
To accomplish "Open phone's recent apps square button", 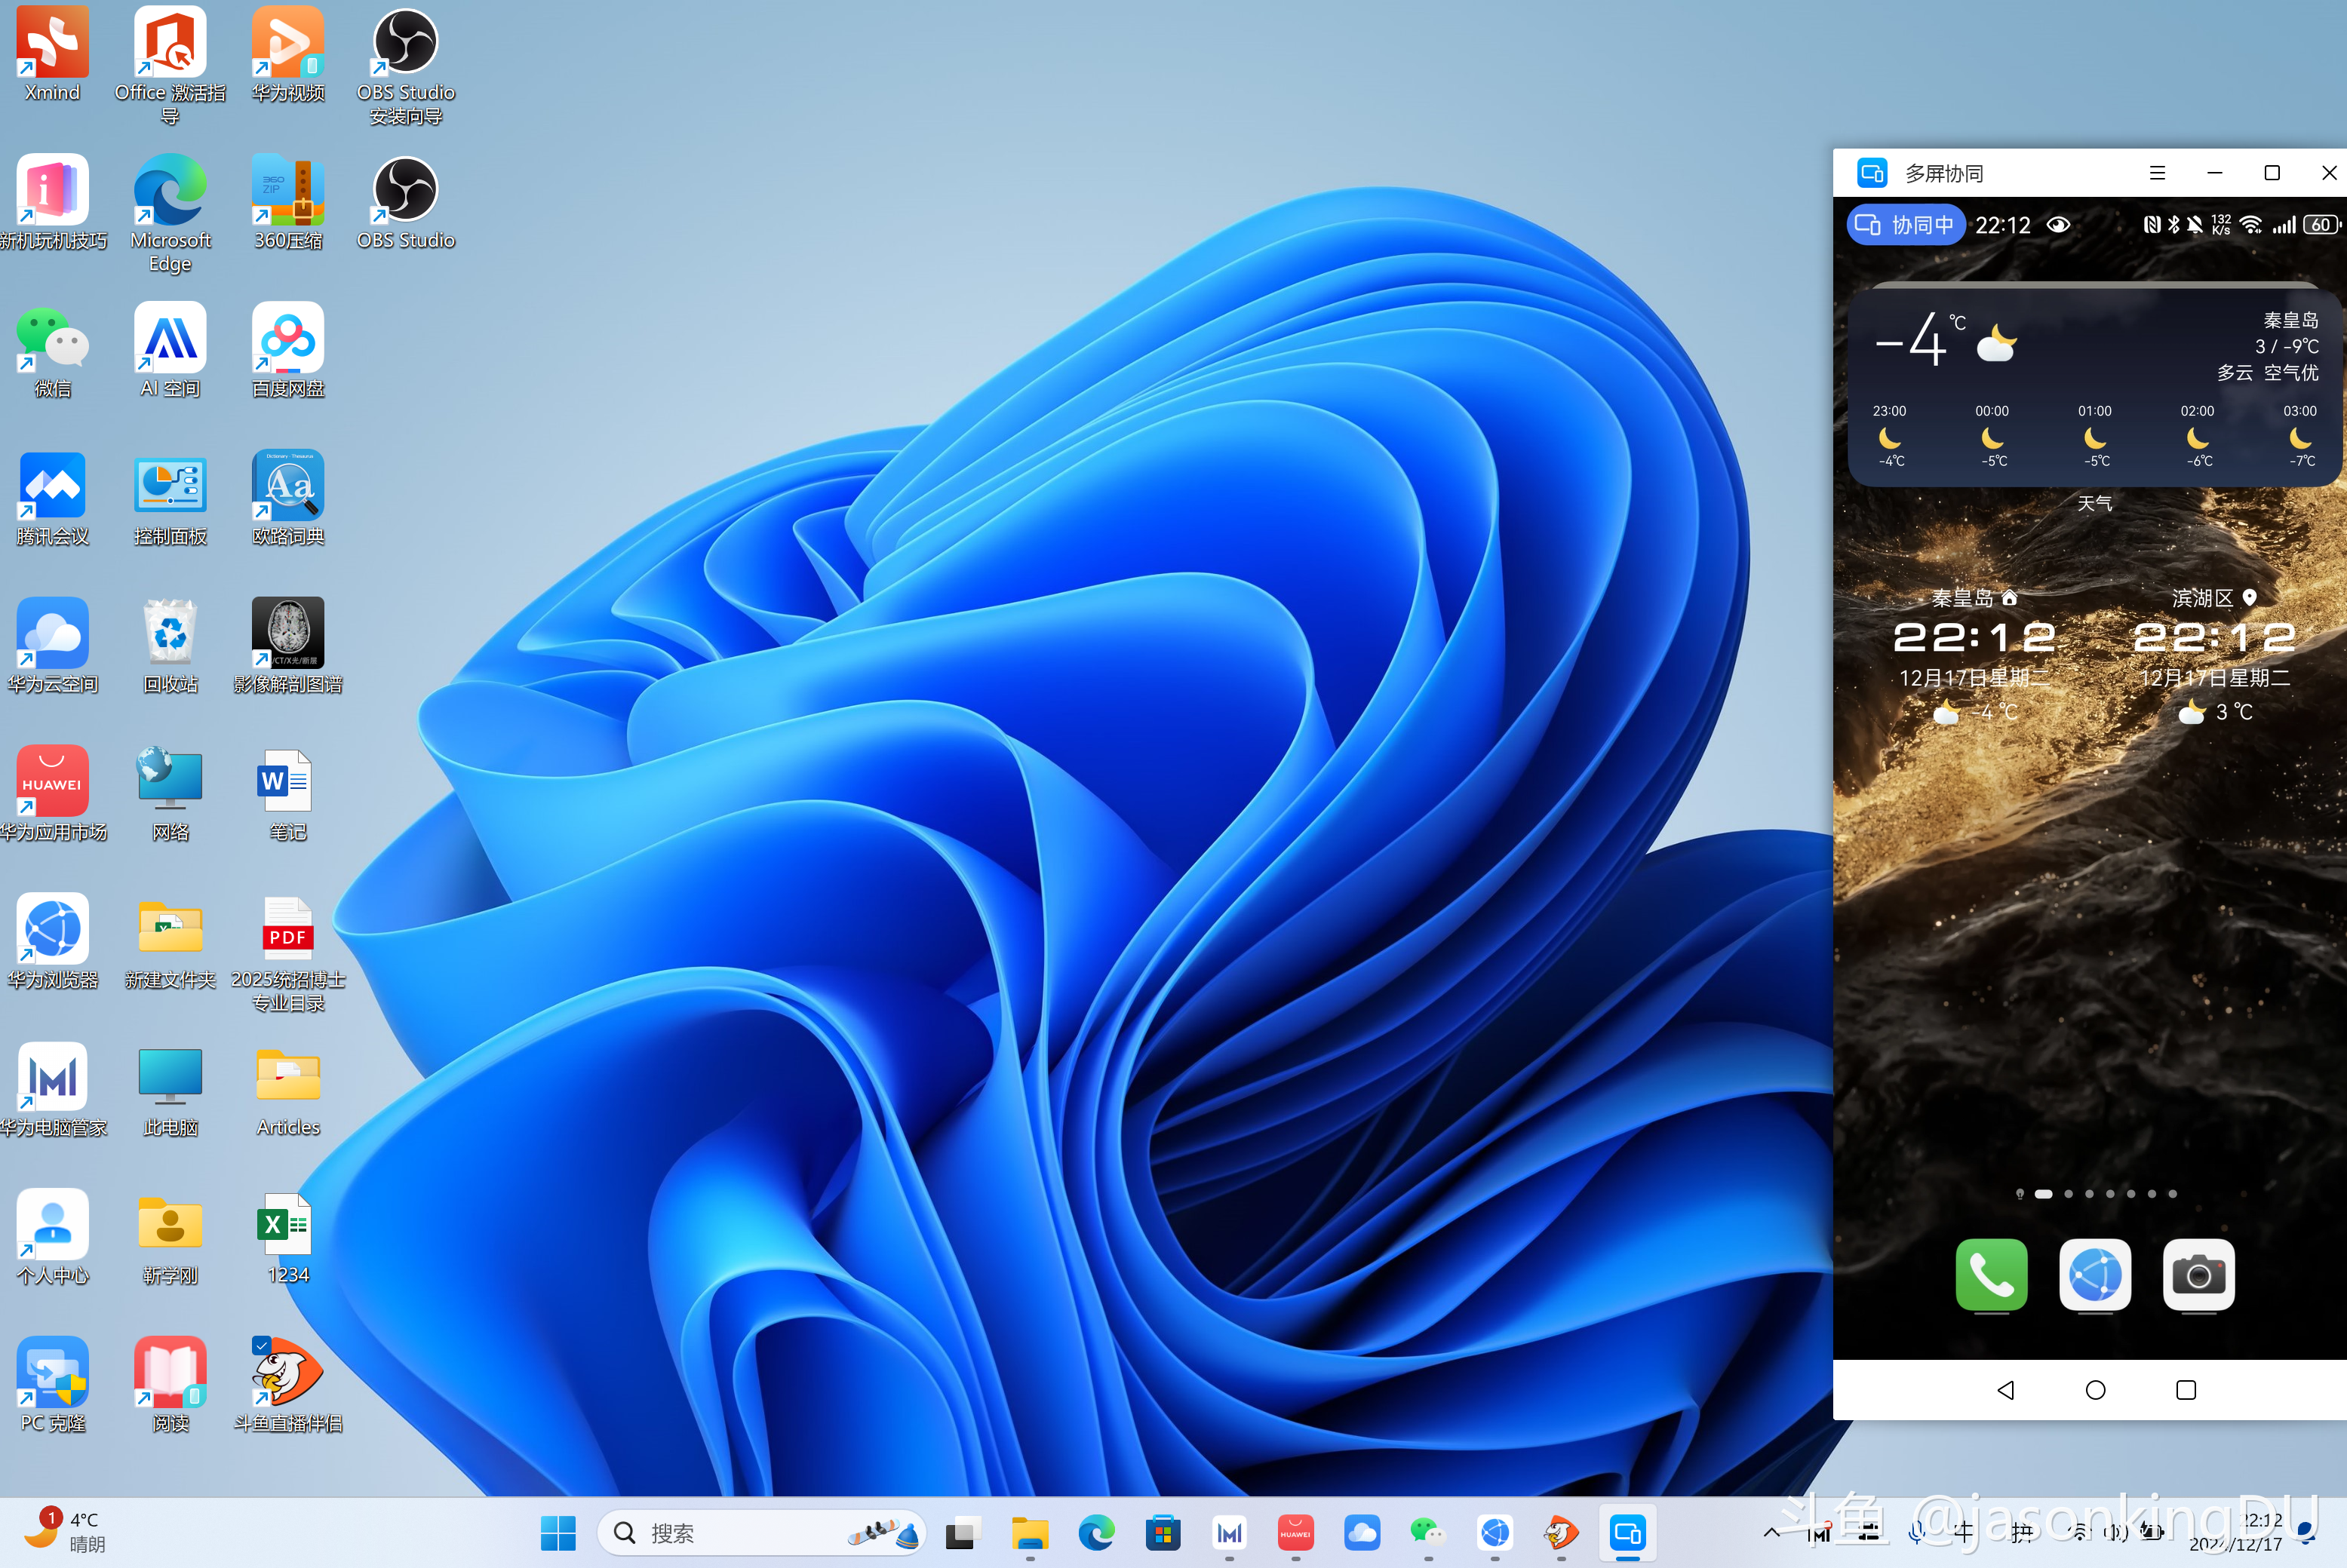I will click(2185, 1390).
